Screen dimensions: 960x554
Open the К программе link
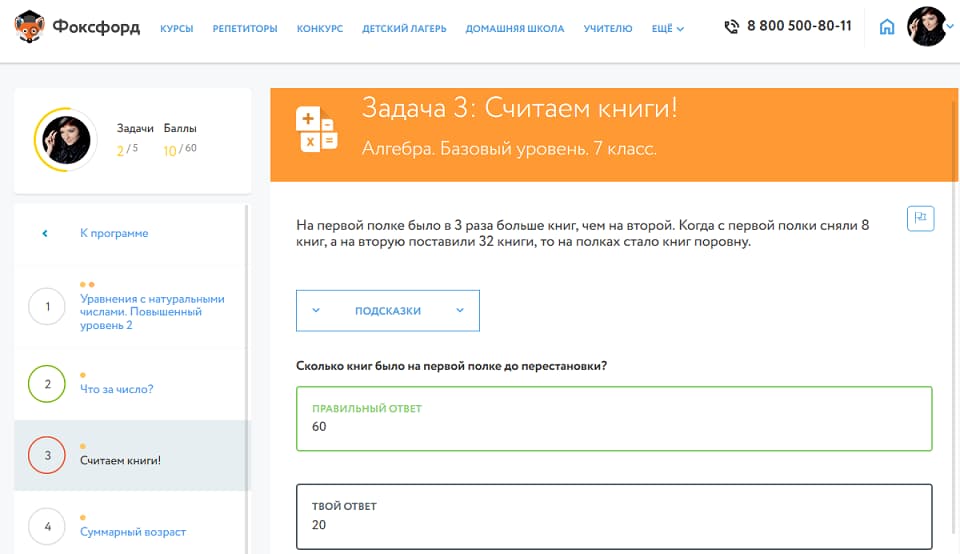click(114, 233)
